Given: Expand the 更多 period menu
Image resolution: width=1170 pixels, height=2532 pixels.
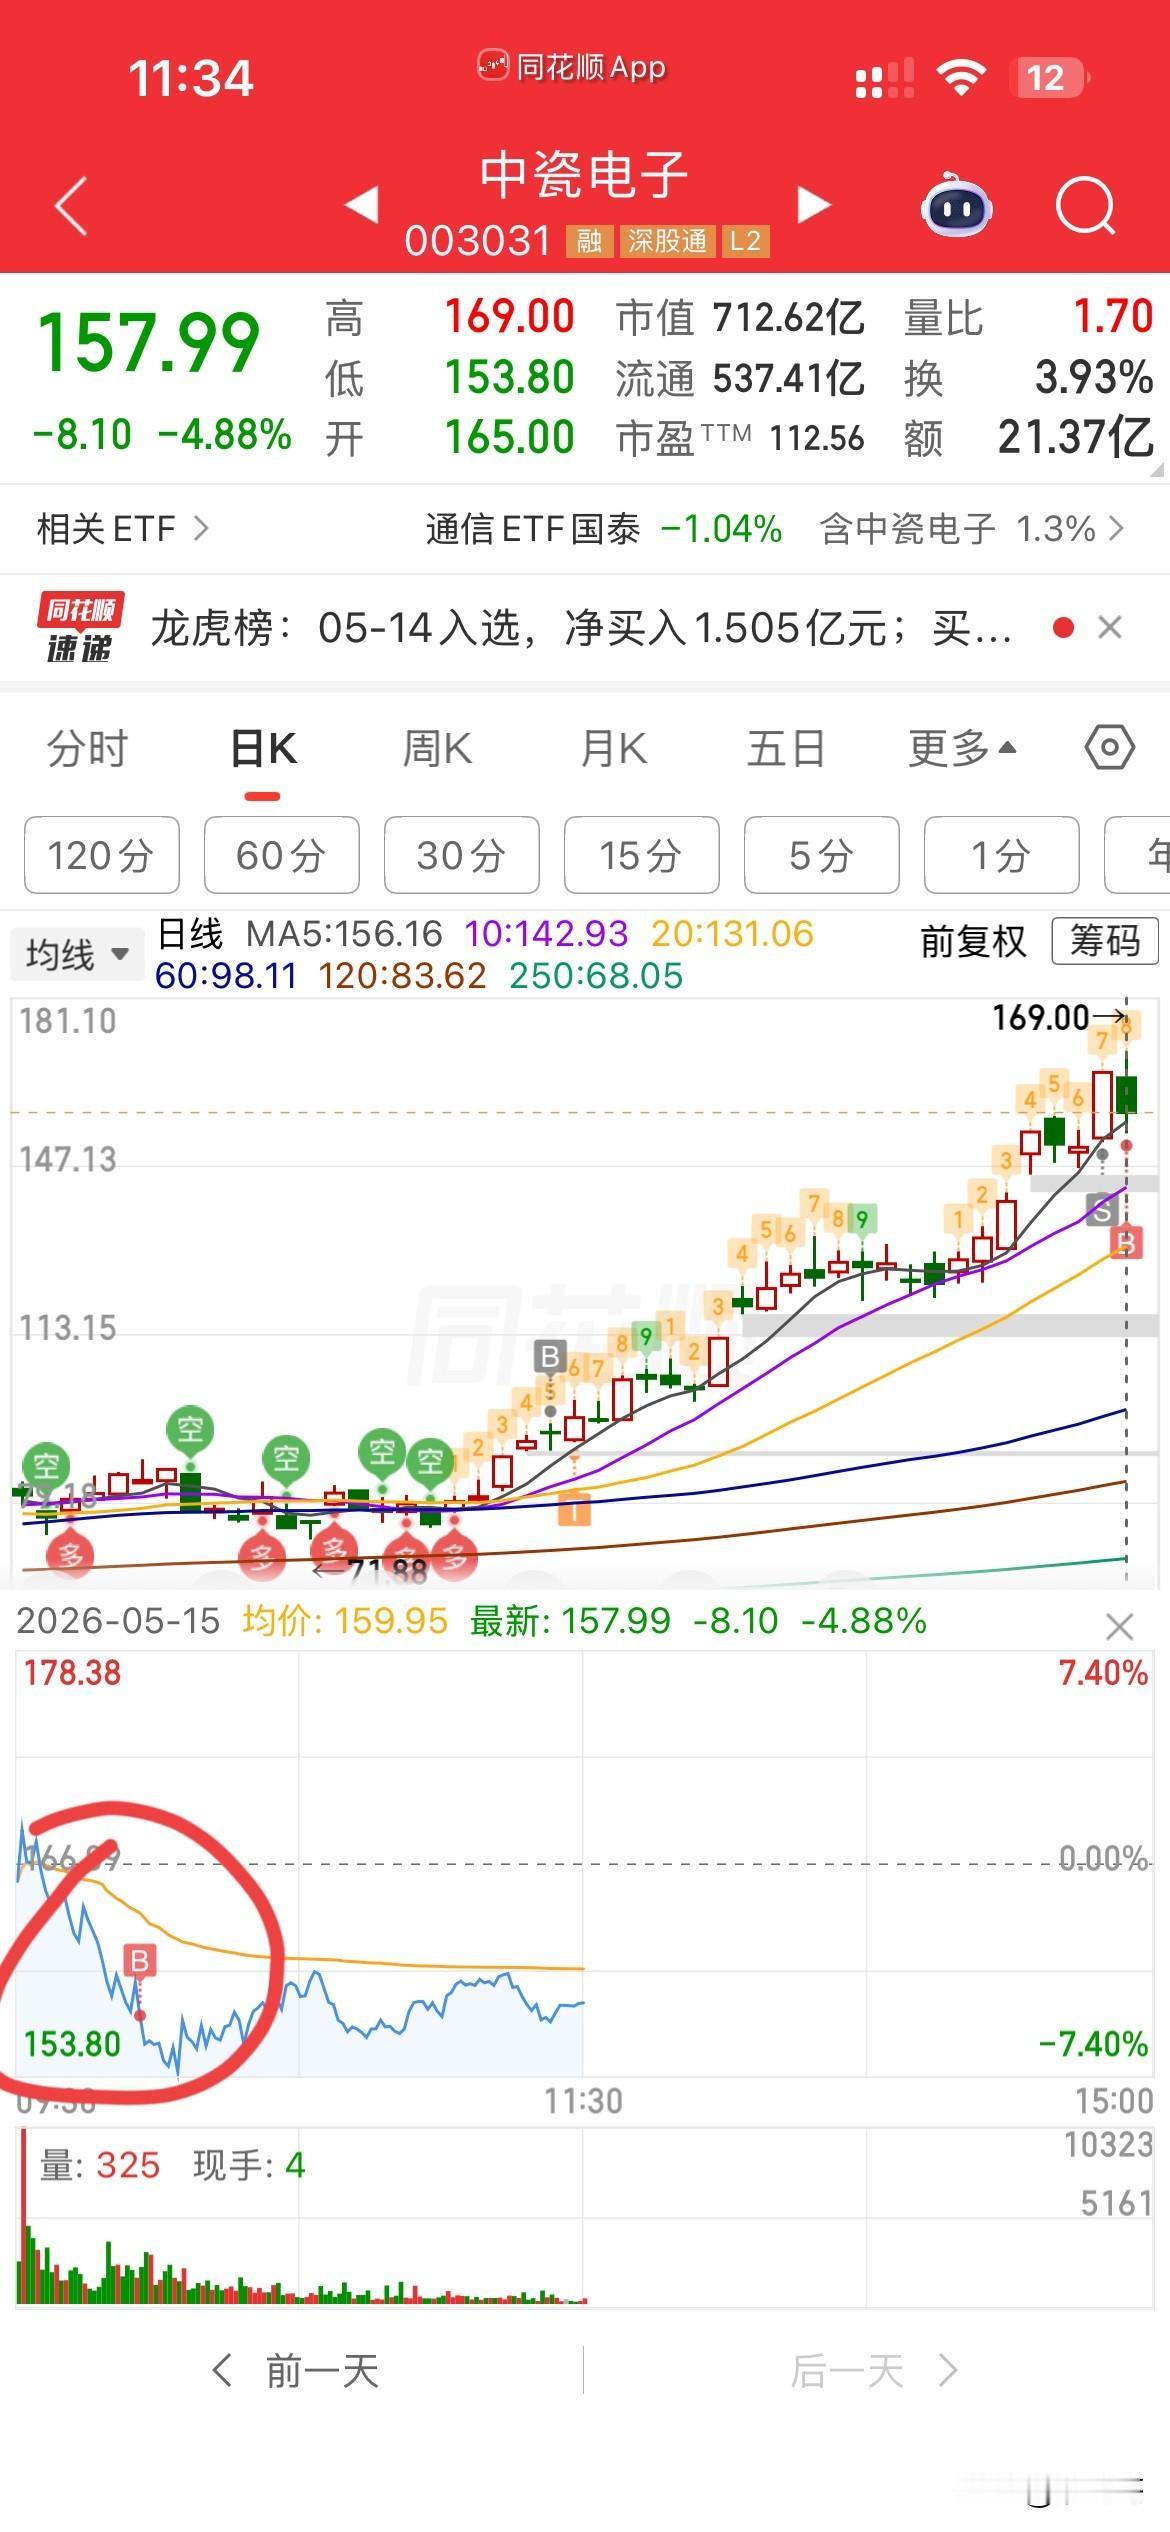Looking at the screenshot, I should click(x=961, y=749).
